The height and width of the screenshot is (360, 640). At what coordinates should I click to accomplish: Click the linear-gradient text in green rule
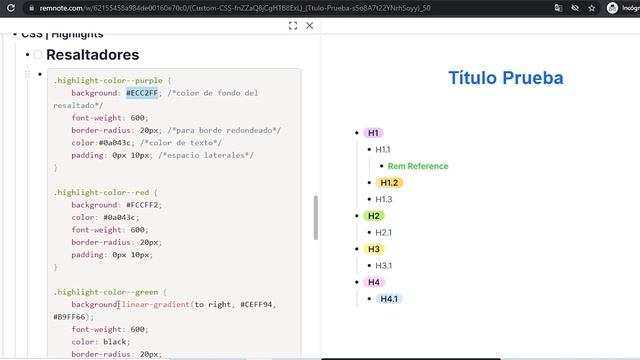point(156,304)
